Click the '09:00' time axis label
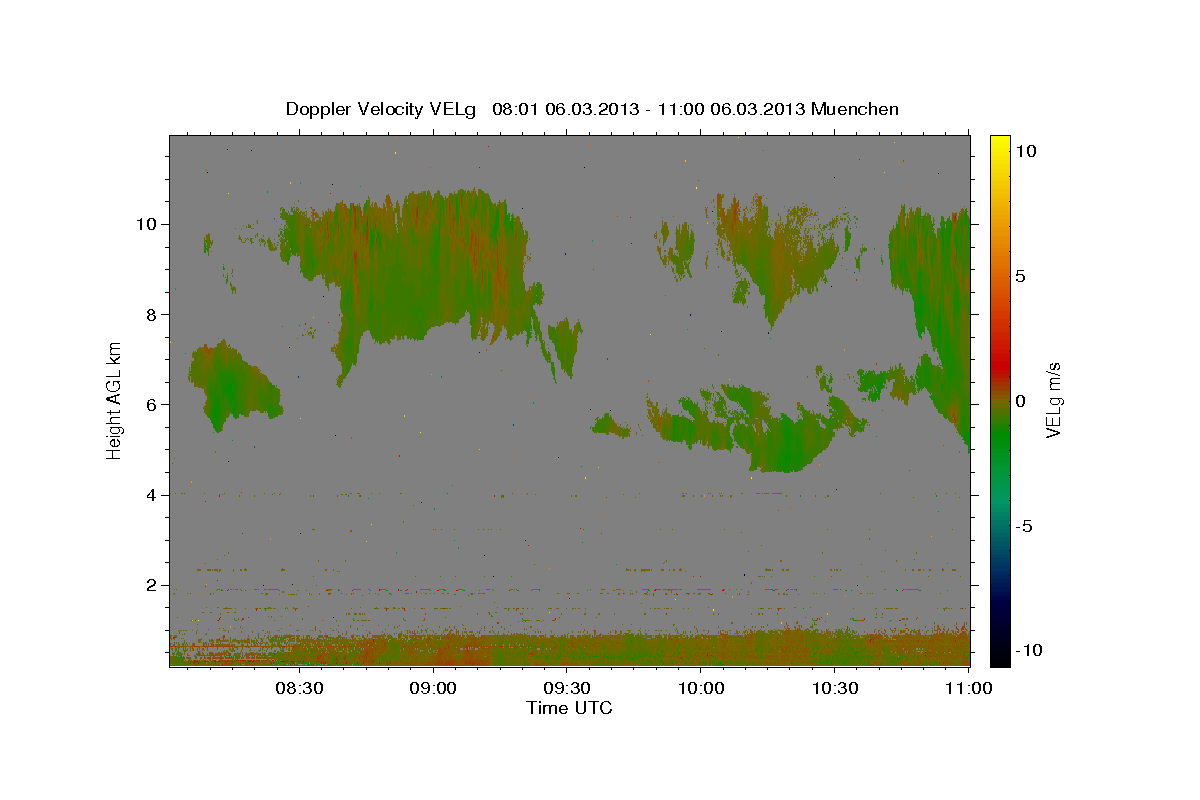 (434, 688)
